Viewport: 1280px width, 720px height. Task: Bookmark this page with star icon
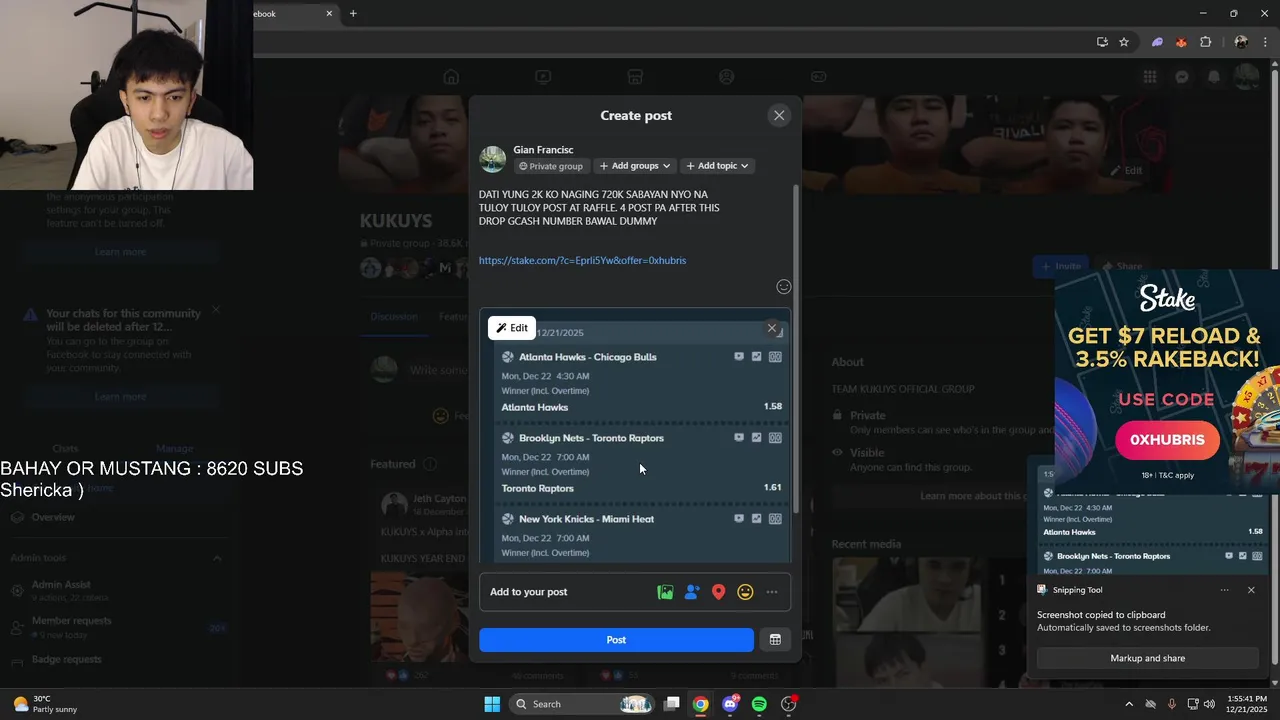pyautogui.click(x=1124, y=42)
